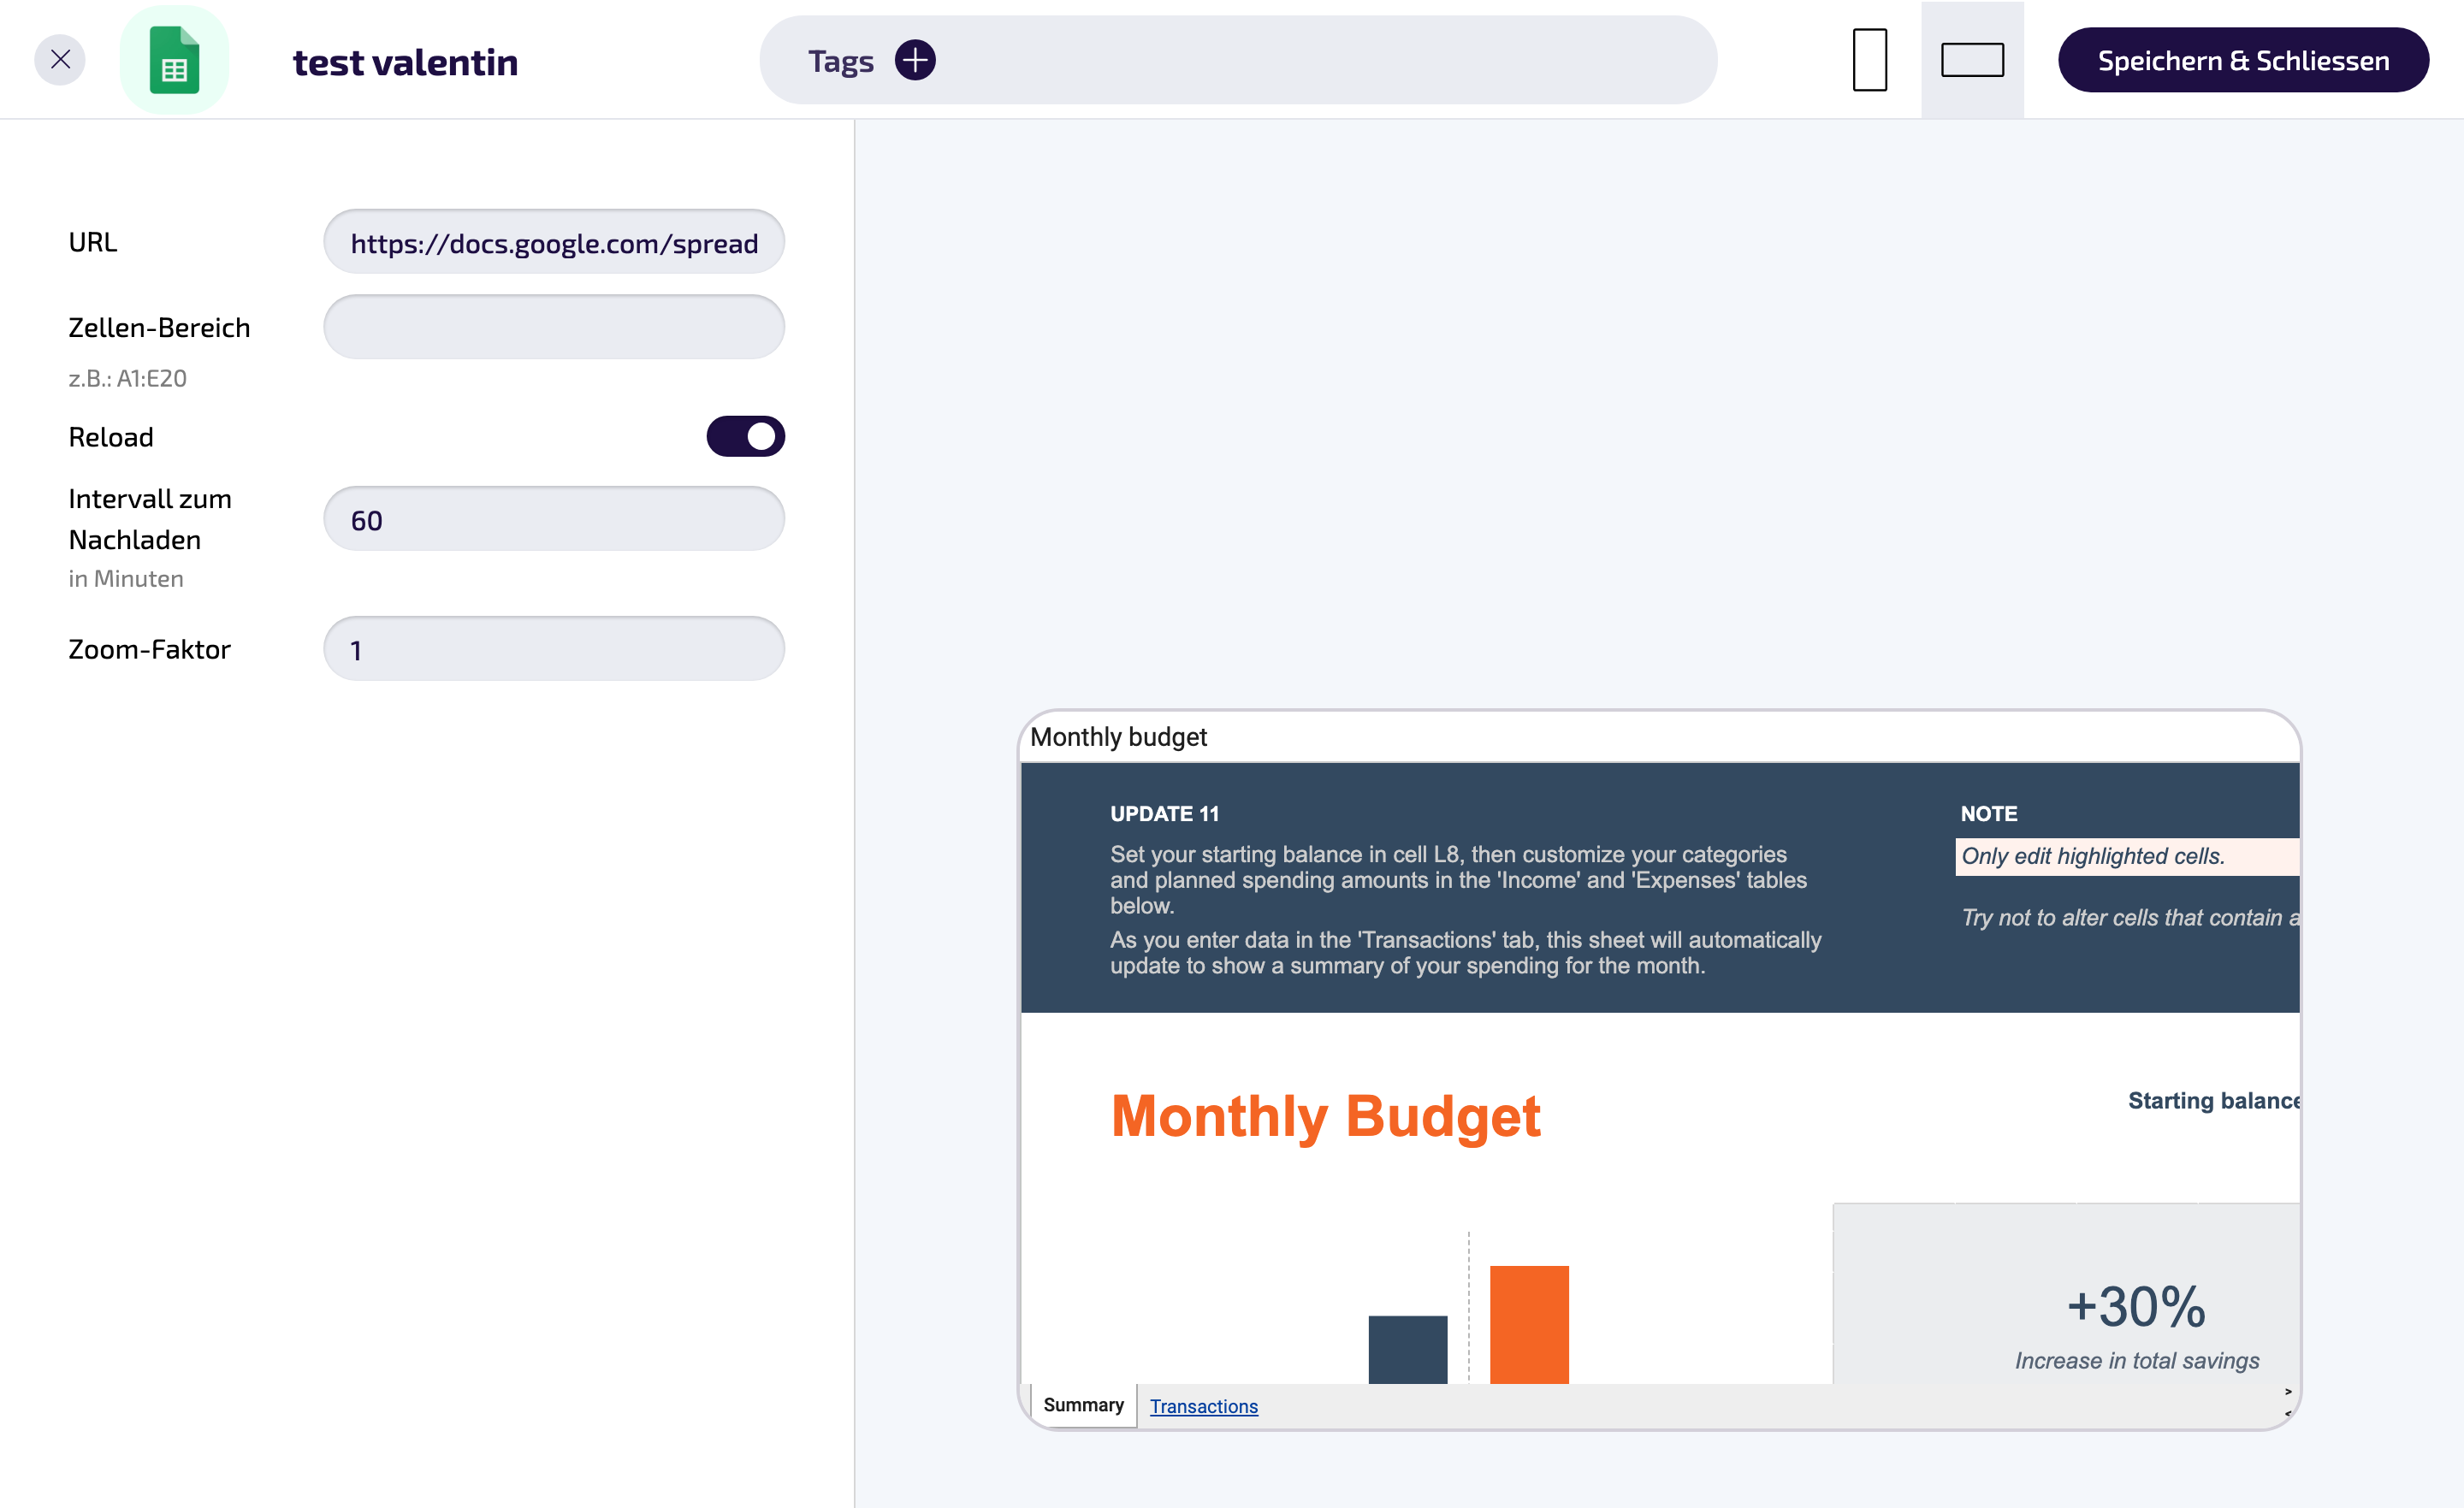Click the orange chart bar
The height and width of the screenshot is (1508, 2464).
pyautogui.click(x=1529, y=1325)
